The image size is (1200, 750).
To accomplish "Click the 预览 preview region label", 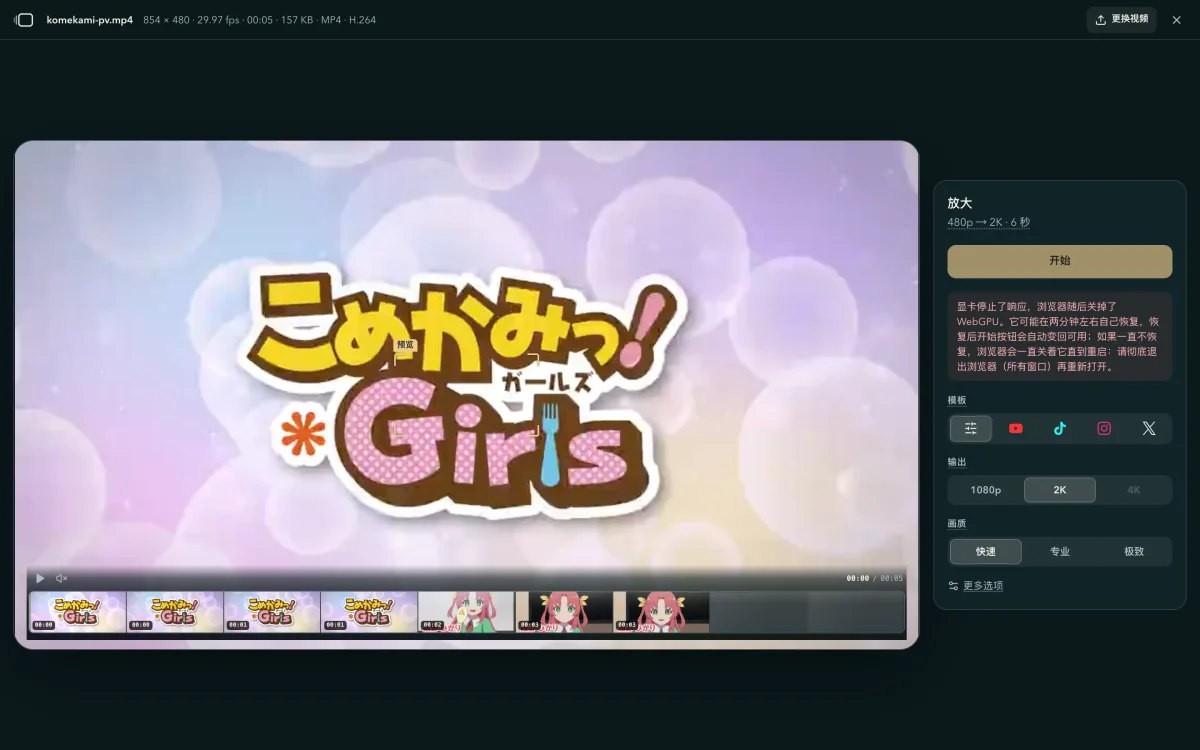I will pos(405,344).
